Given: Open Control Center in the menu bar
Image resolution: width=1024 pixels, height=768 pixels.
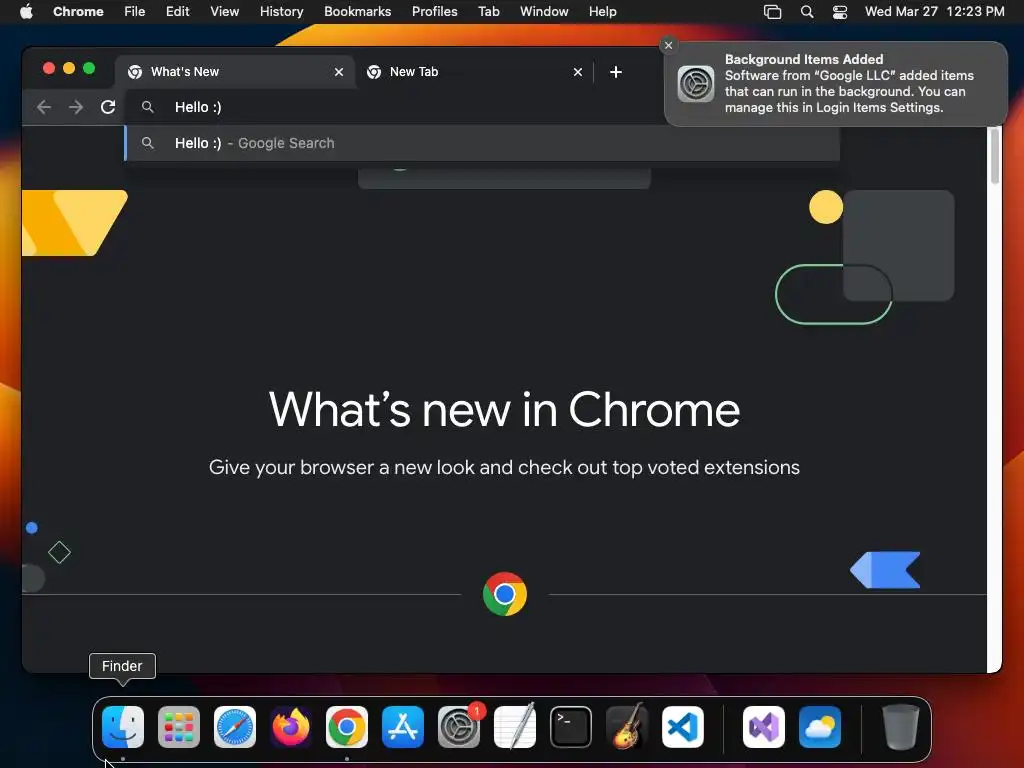Looking at the screenshot, I should (x=840, y=12).
